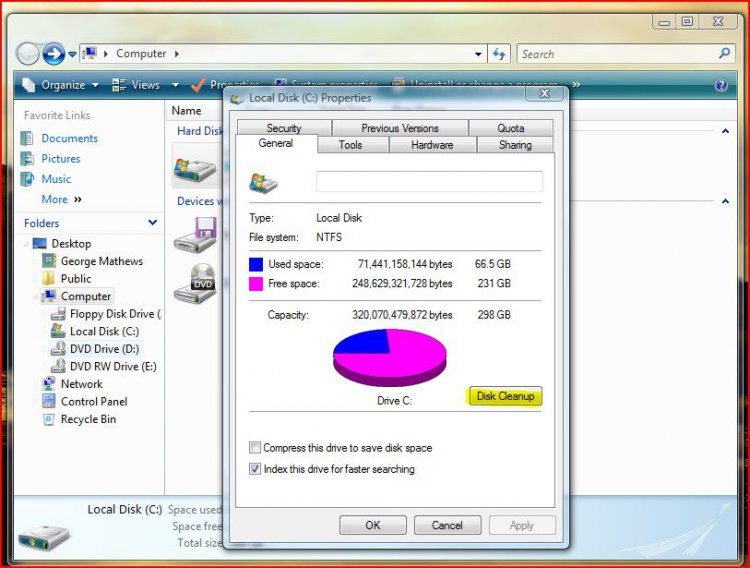
Task: Switch to the Previous Versions tab
Action: tap(400, 128)
